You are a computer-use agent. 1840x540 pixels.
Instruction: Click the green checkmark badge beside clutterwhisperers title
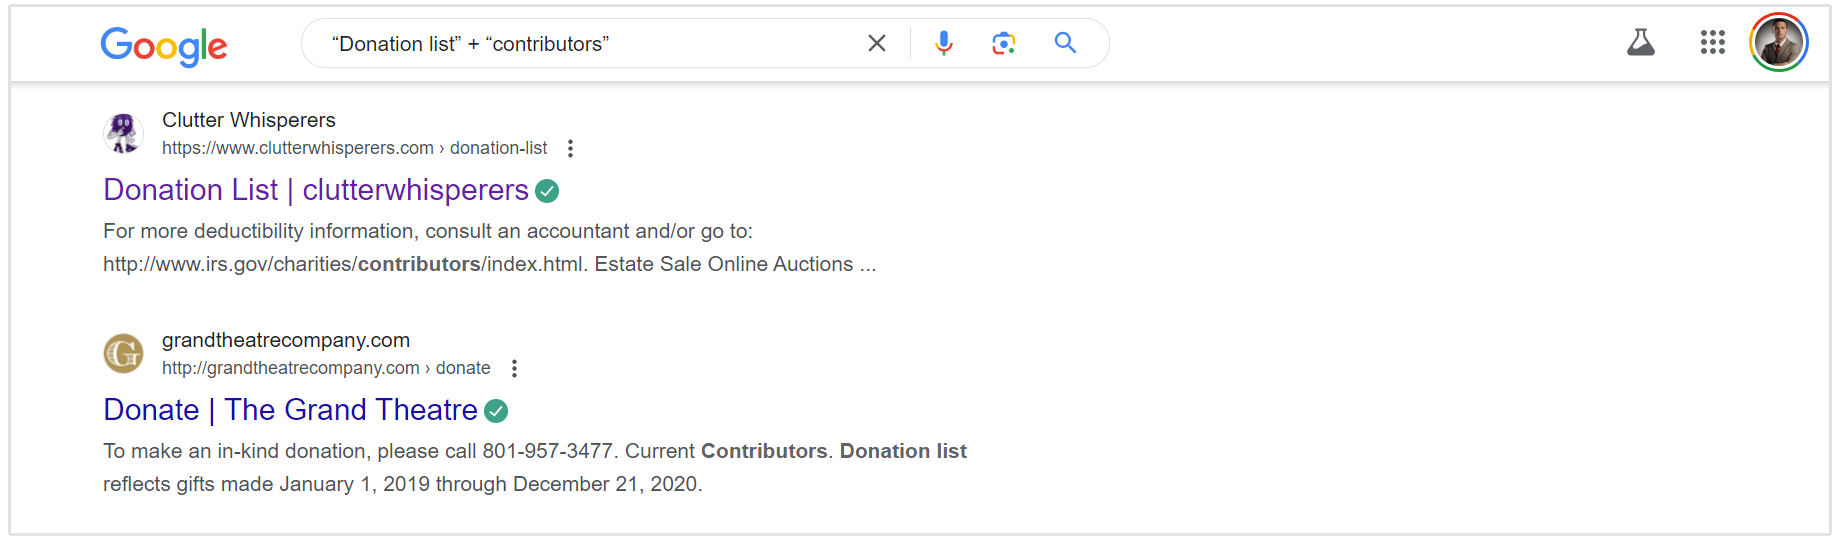click(547, 191)
